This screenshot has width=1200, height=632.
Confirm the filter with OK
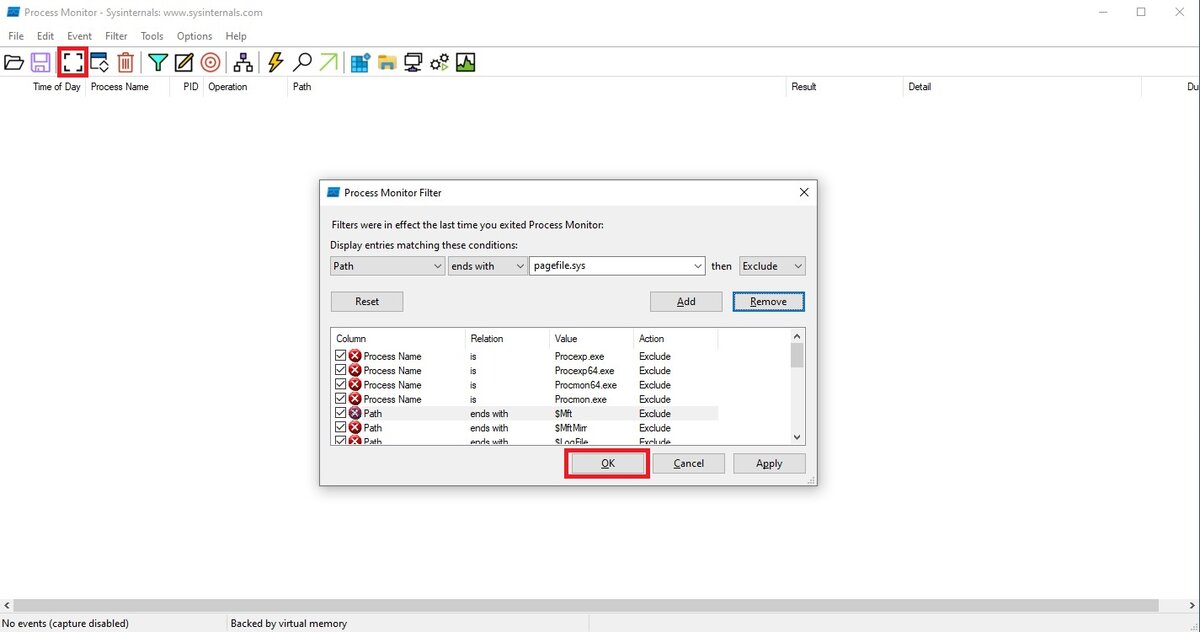(608, 463)
